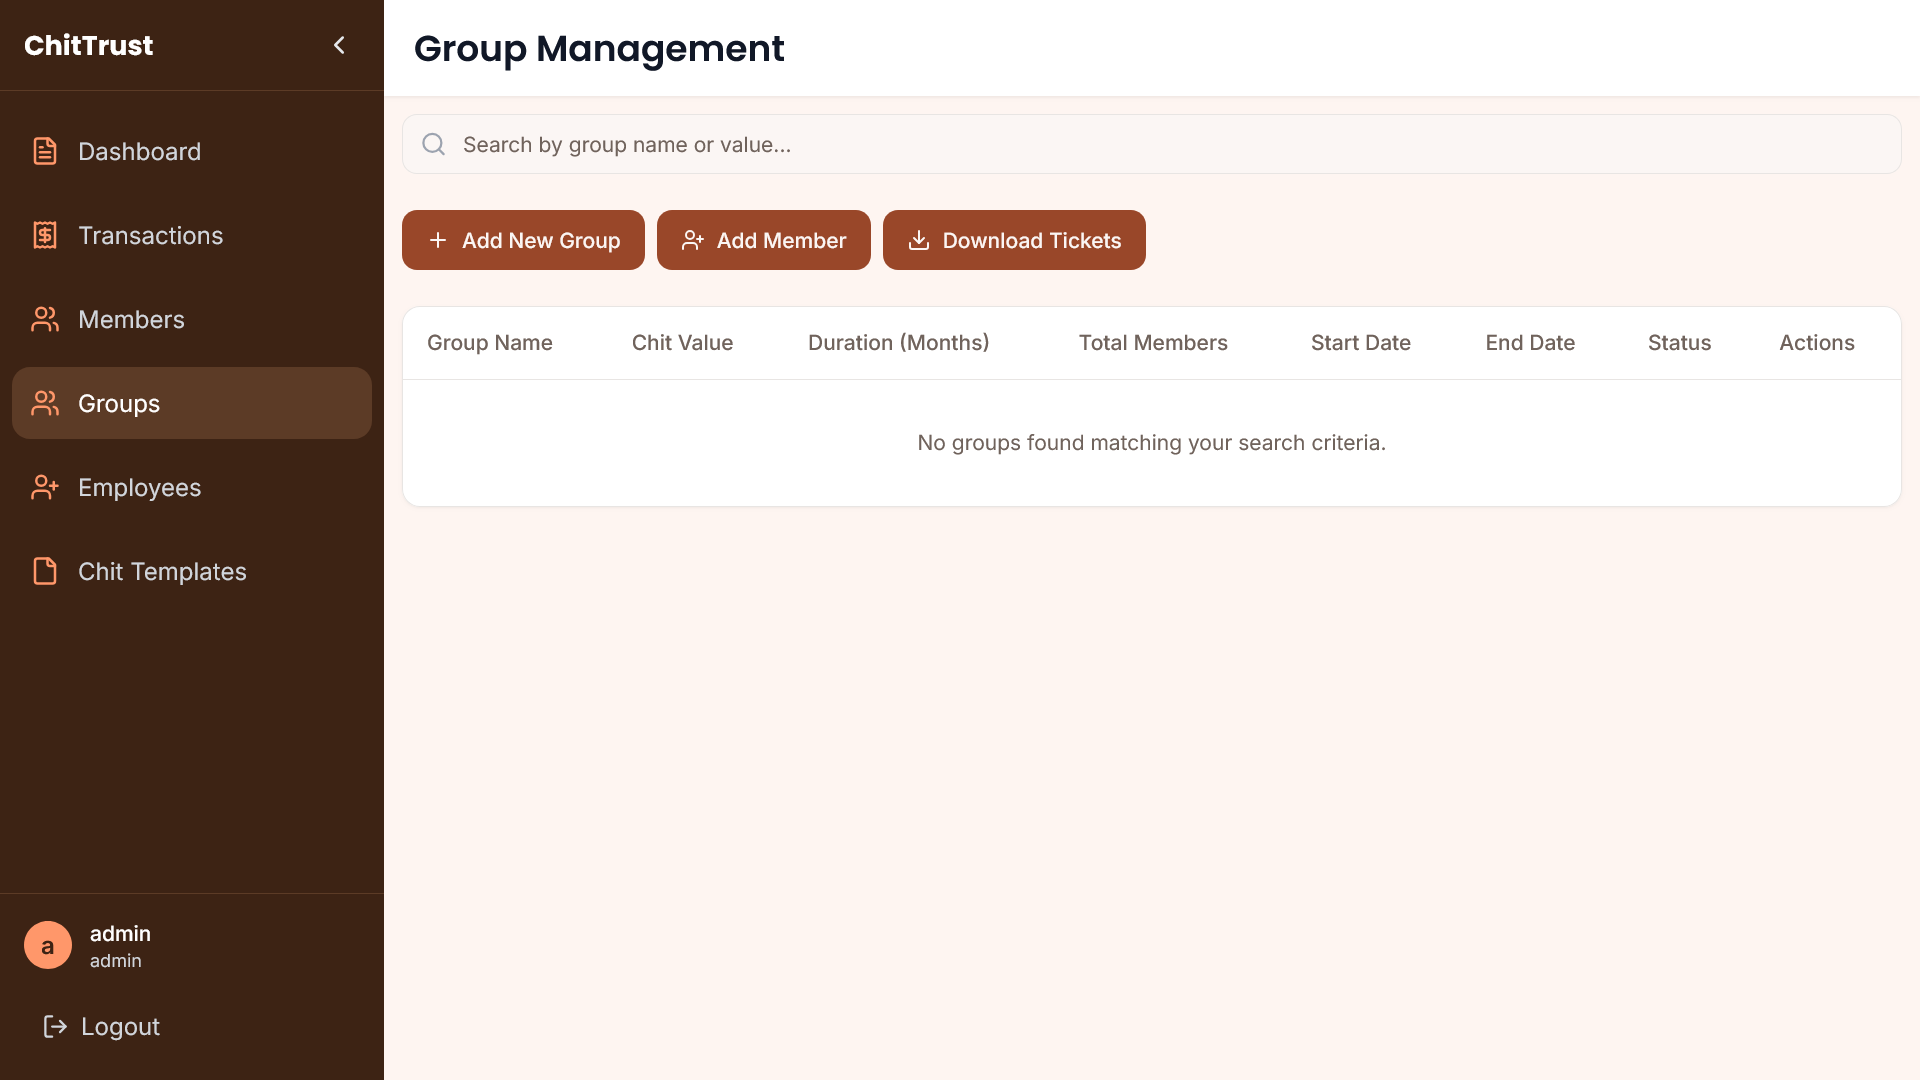Click the download icon on Download Tickets
Image resolution: width=1920 pixels, height=1080 pixels.
tap(919, 240)
